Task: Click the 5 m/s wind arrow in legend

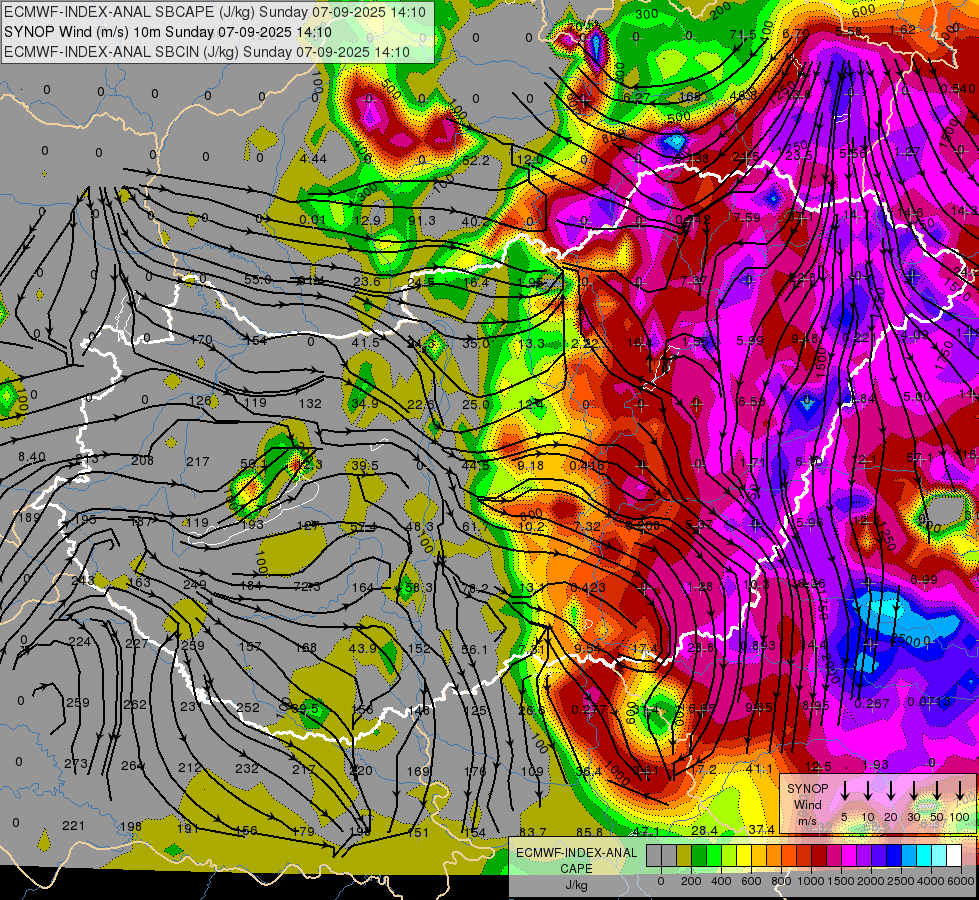Action: (x=845, y=789)
